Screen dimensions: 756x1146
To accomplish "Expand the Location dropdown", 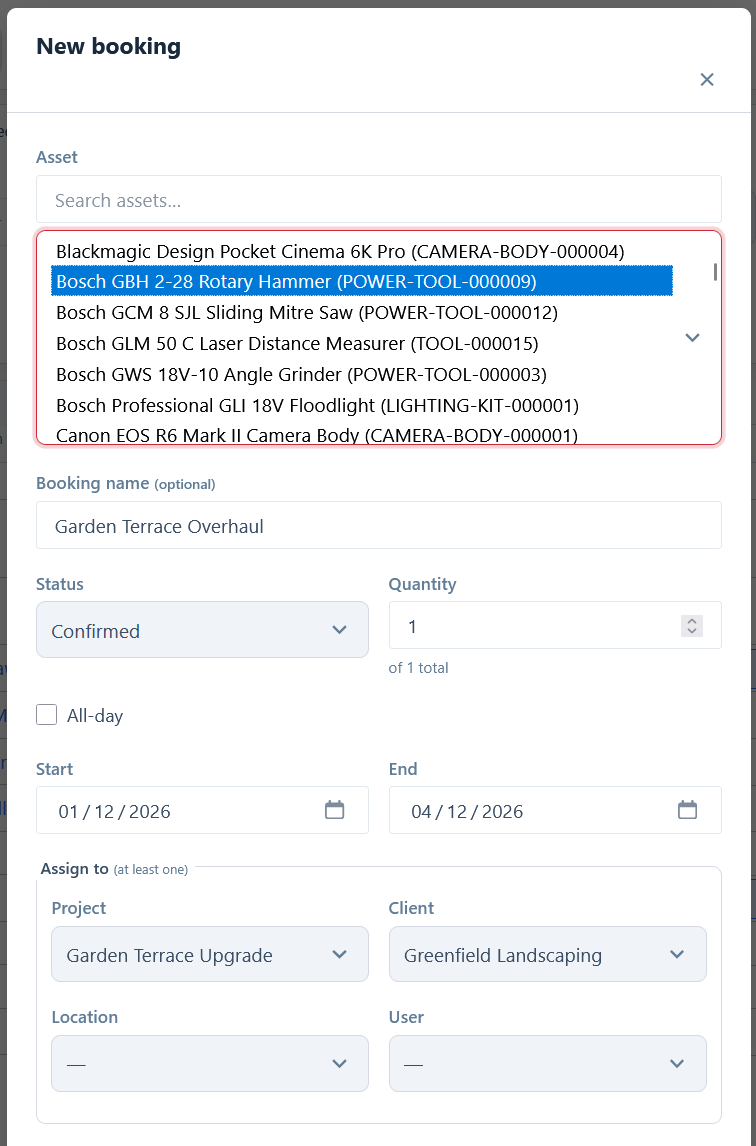I will 210,1063.
